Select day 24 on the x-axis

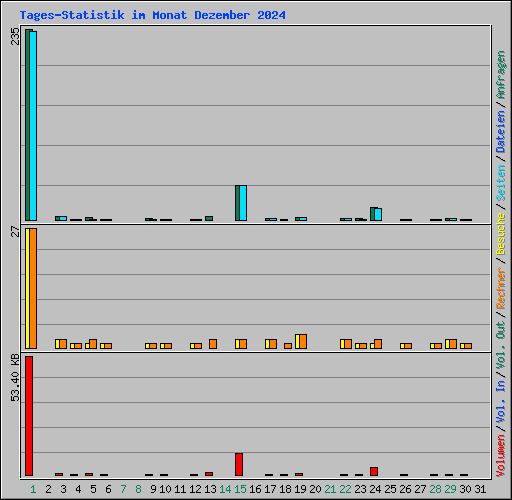click(x=375, y=489)
